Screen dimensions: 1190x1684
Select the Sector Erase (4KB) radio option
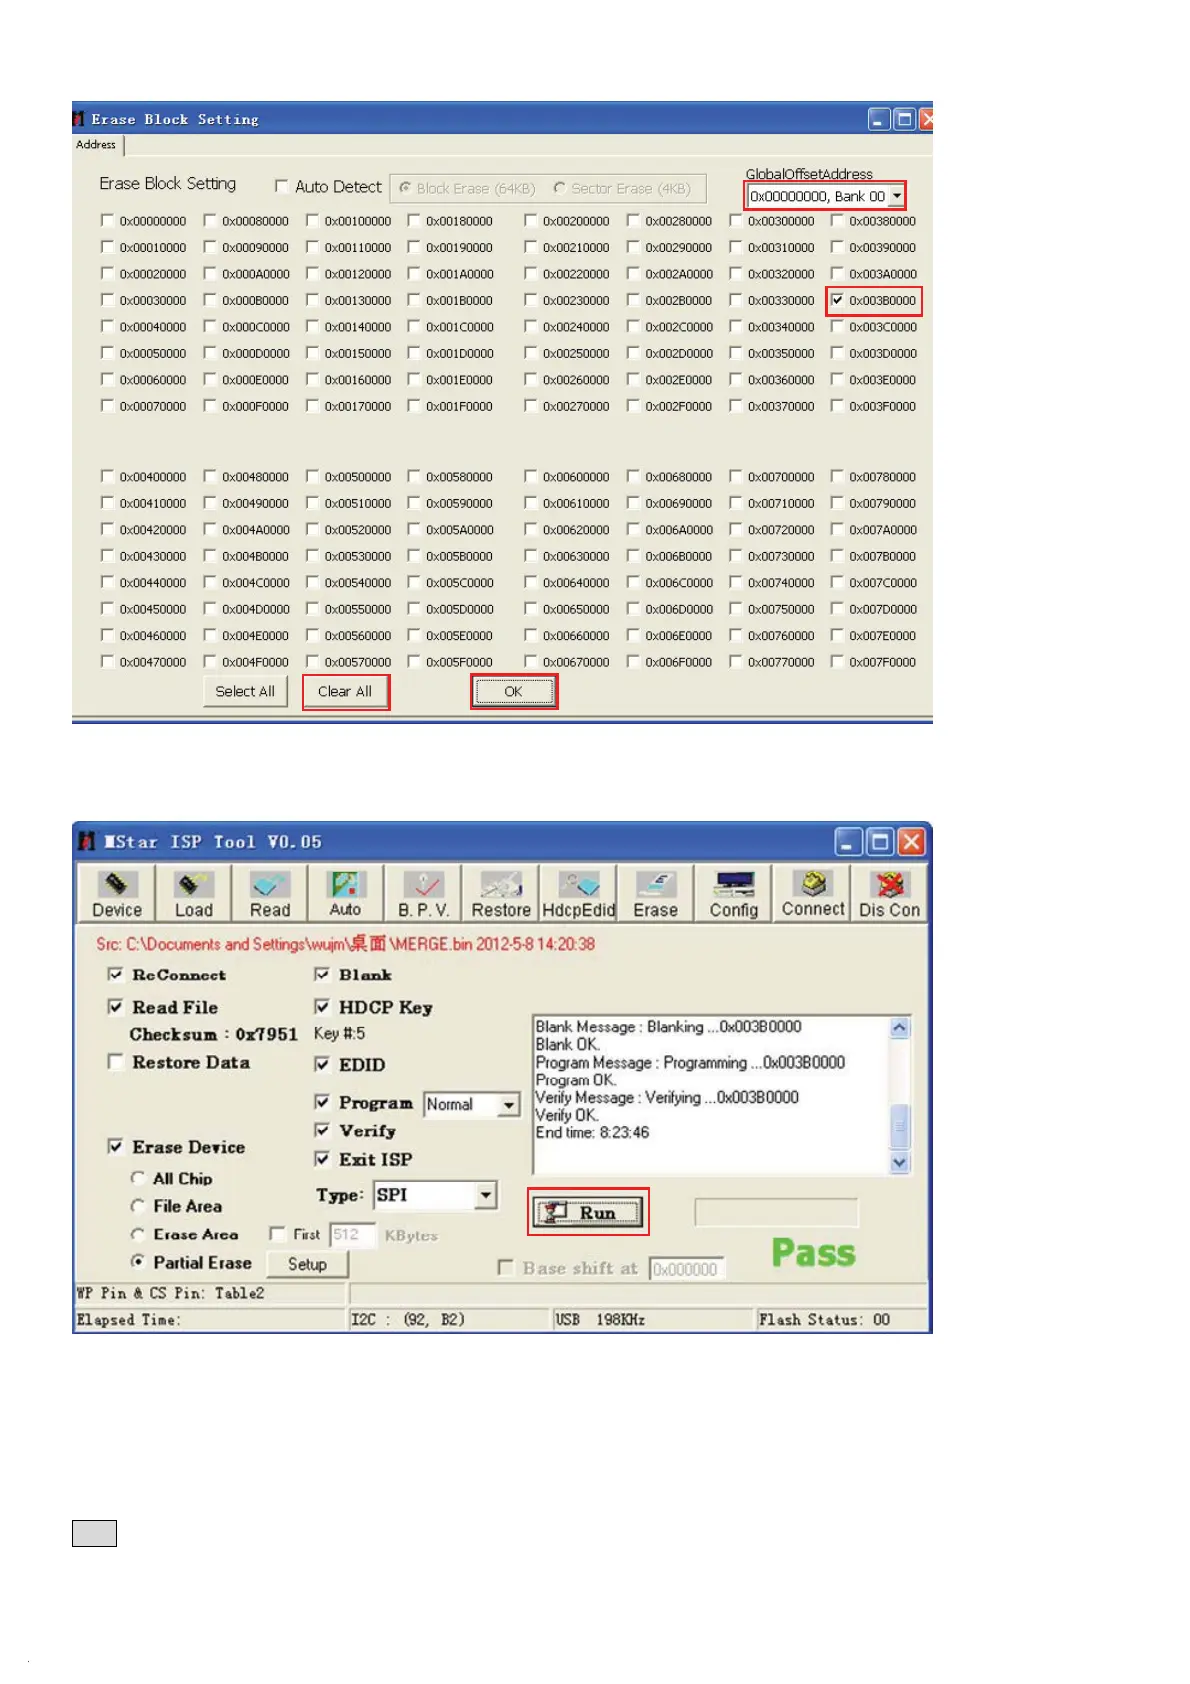(560, 188)
